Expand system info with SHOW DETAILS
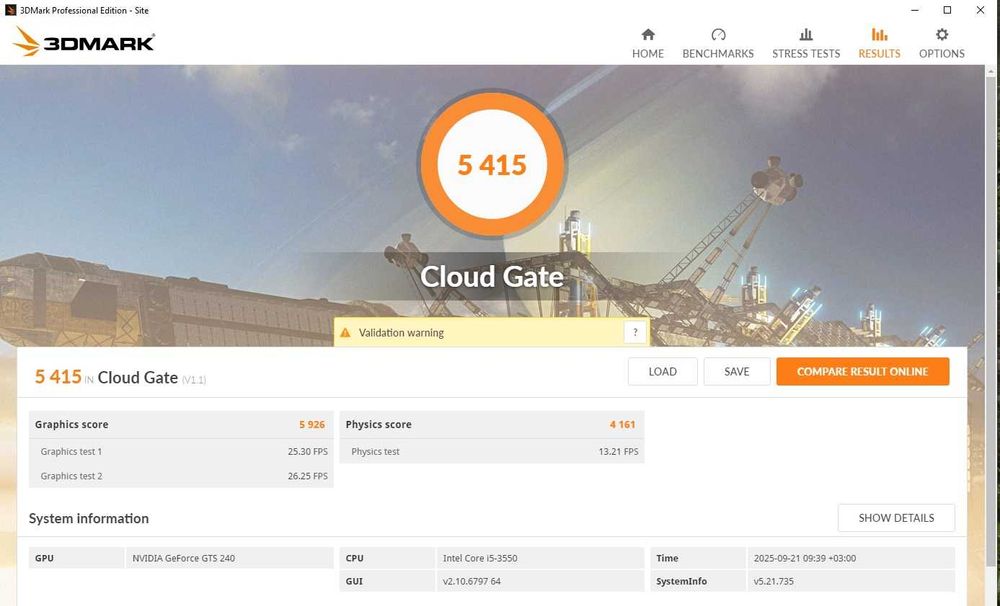This screenshot has height=606, width=1000. pos(896,518)
